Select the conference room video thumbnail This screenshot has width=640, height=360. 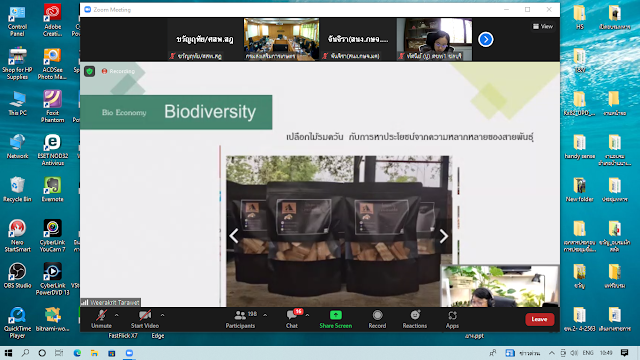[x=282, y=39]
